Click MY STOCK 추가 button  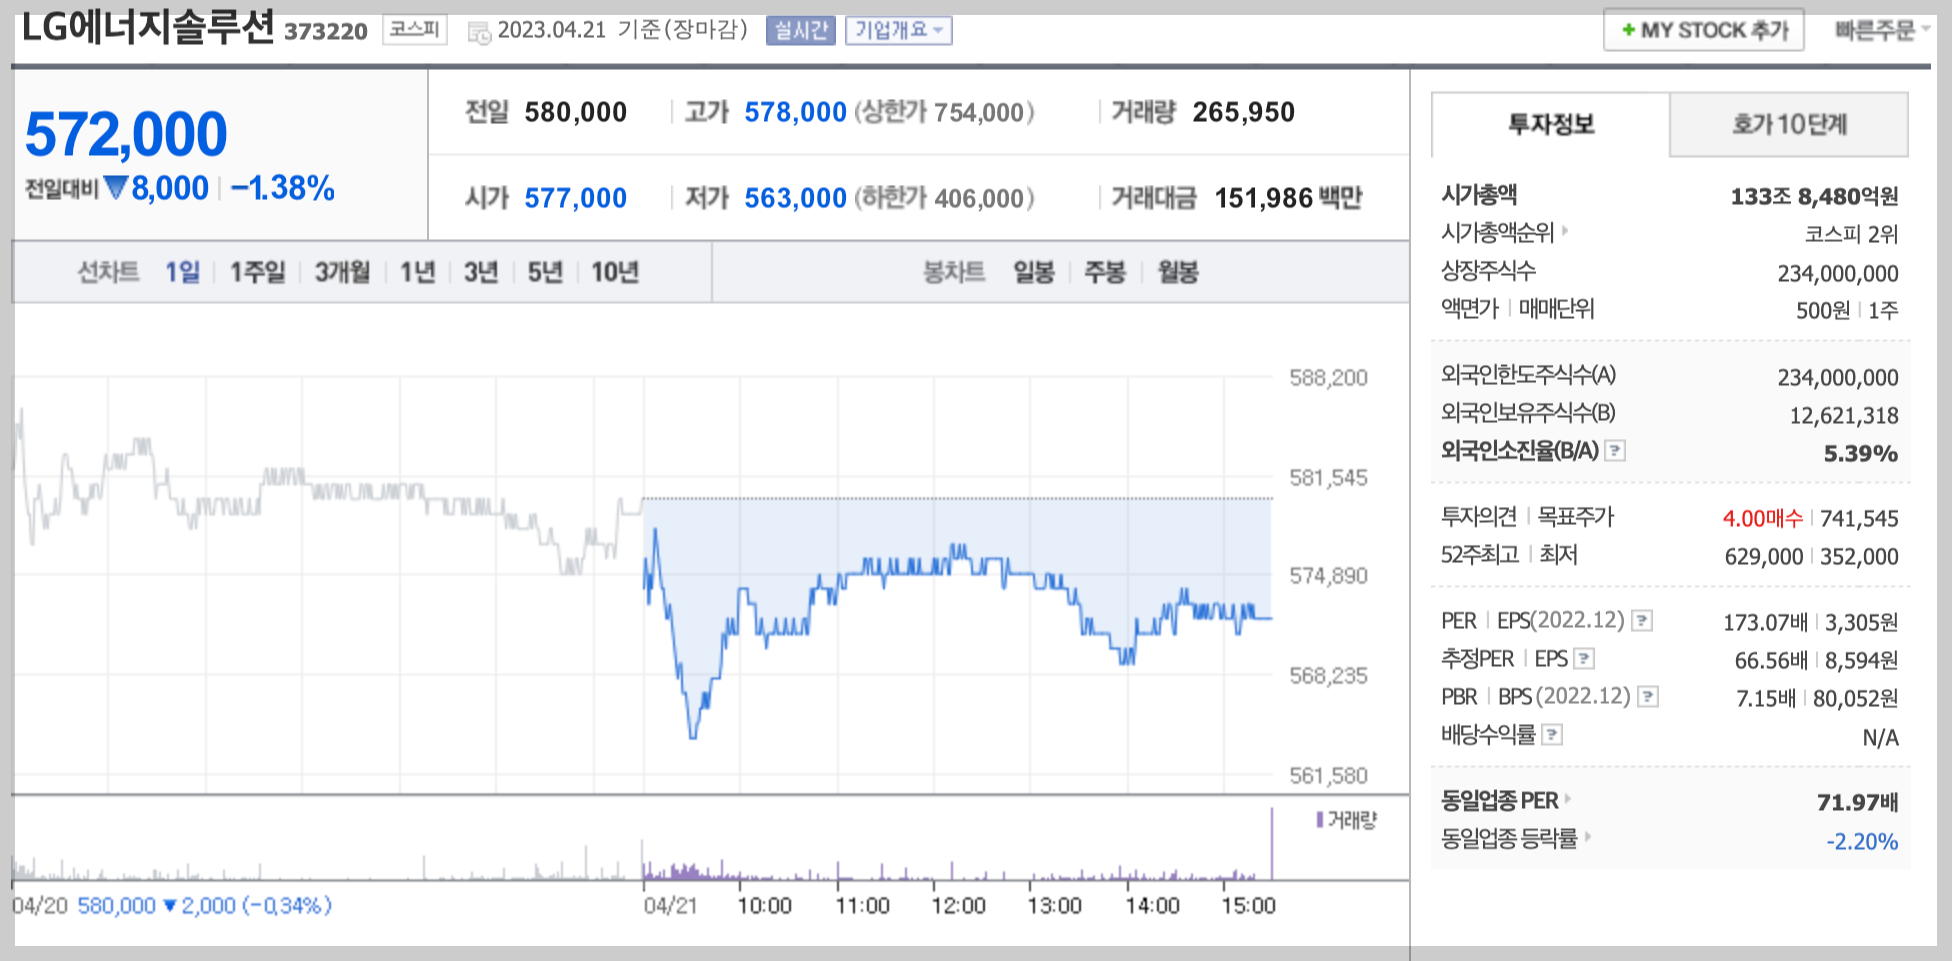[x=1703, y=30]
